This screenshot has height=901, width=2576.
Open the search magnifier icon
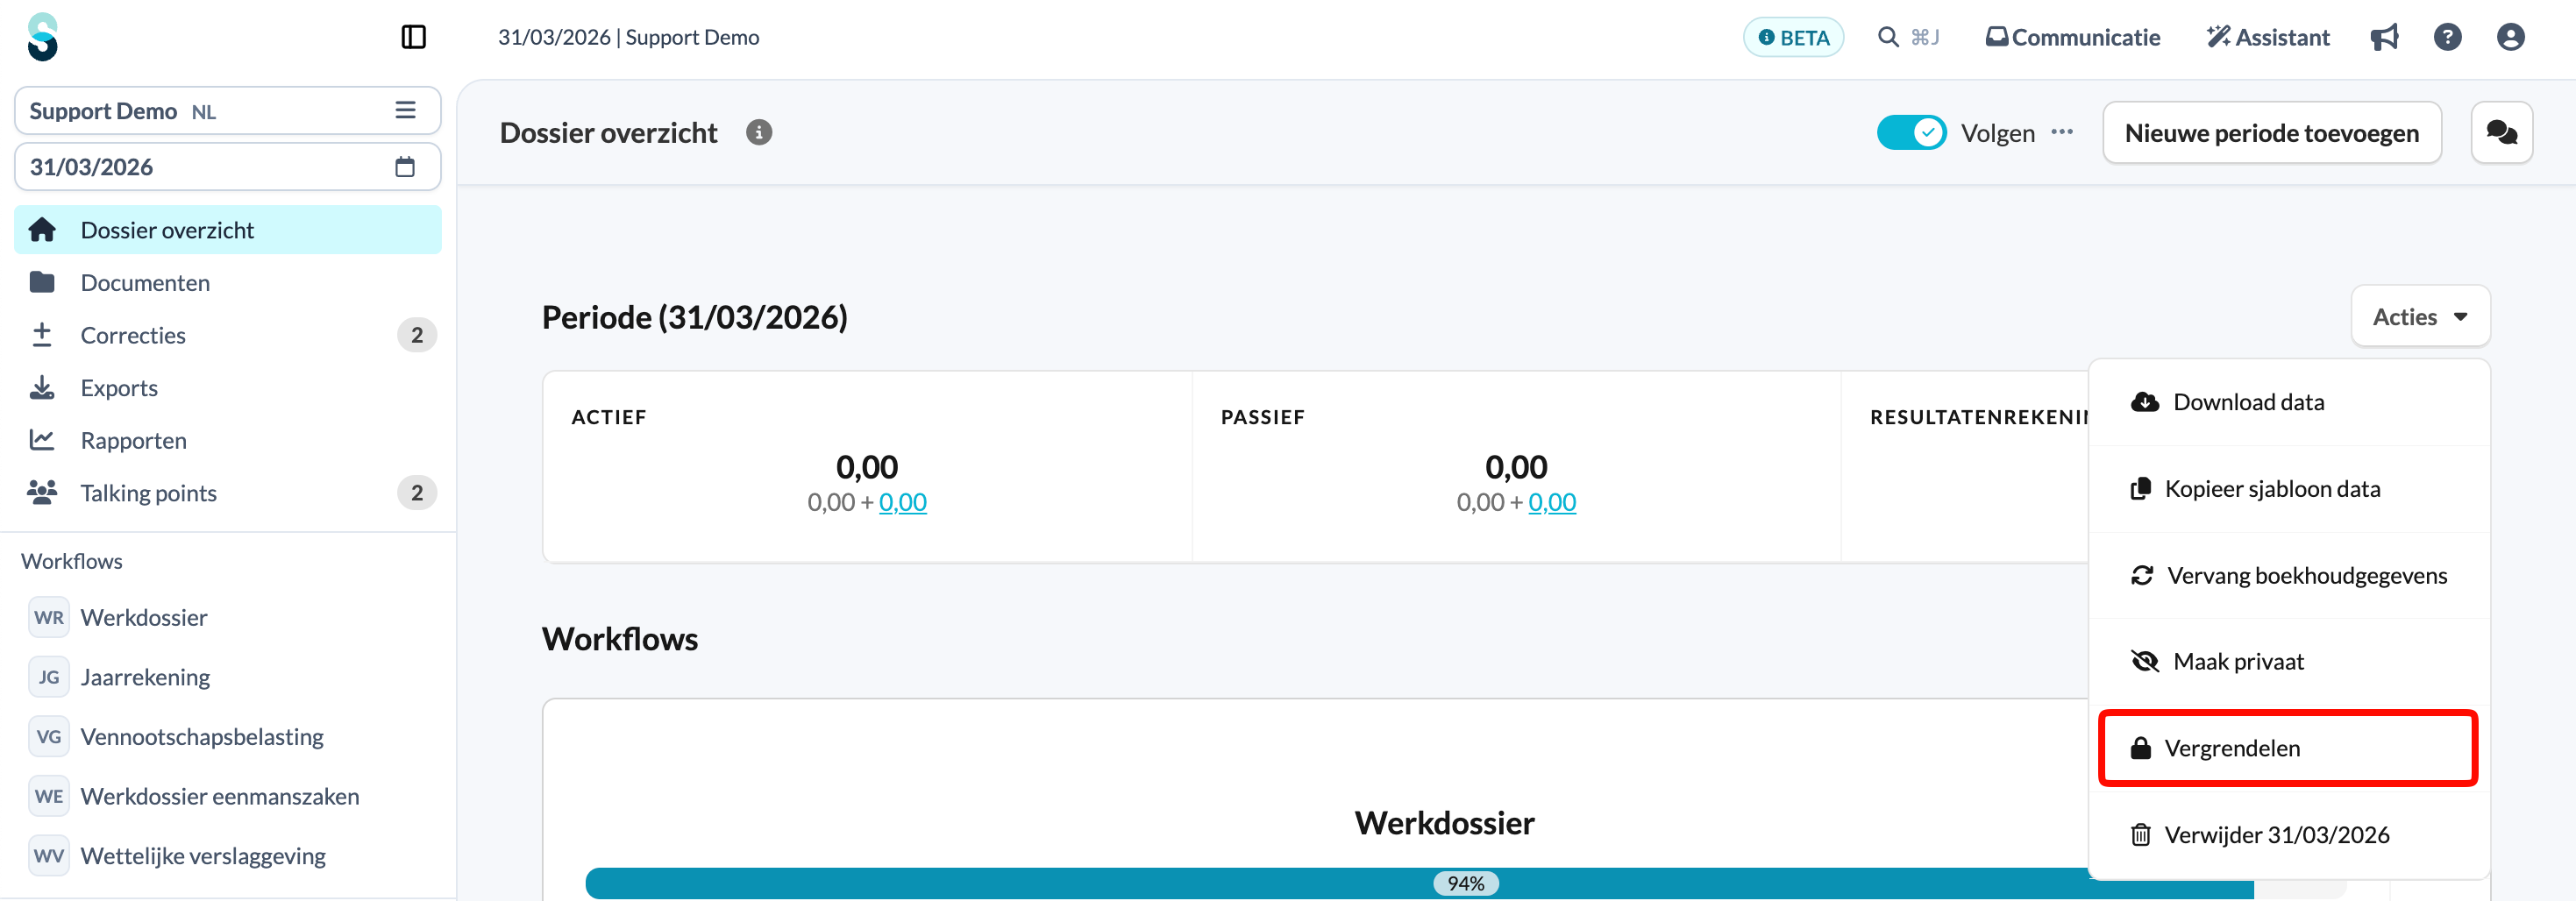[x=1888, y=37]
